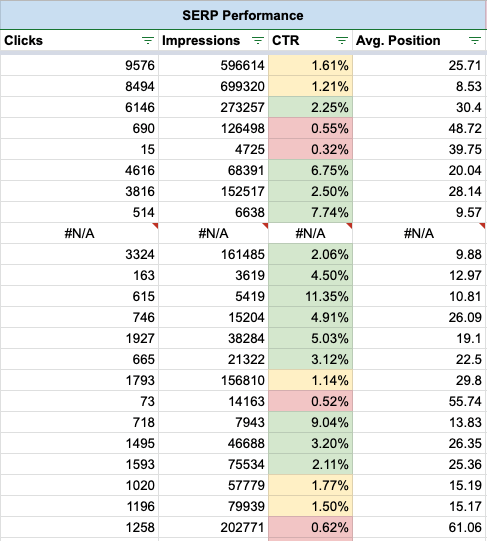
Task: Select the #N/A cell in Clicks column
Action: tap(79, 233)
